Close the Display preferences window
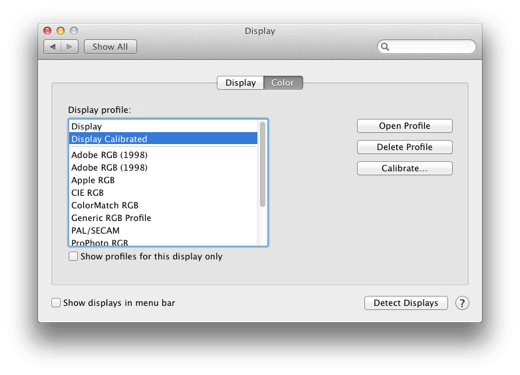520x375 pixels. [47, 31]
